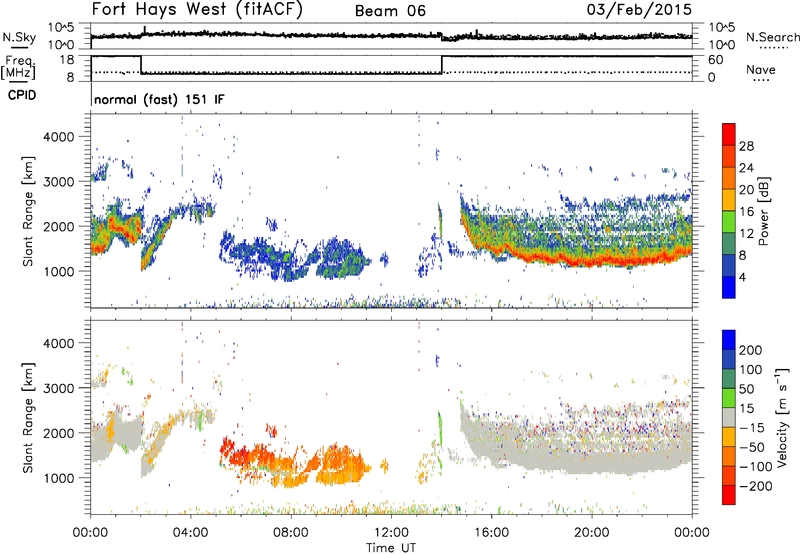Screen dimensions: 800x554
Task: Click the "10^5" tick left of N.Sky panel
Action: pos(61,27)
